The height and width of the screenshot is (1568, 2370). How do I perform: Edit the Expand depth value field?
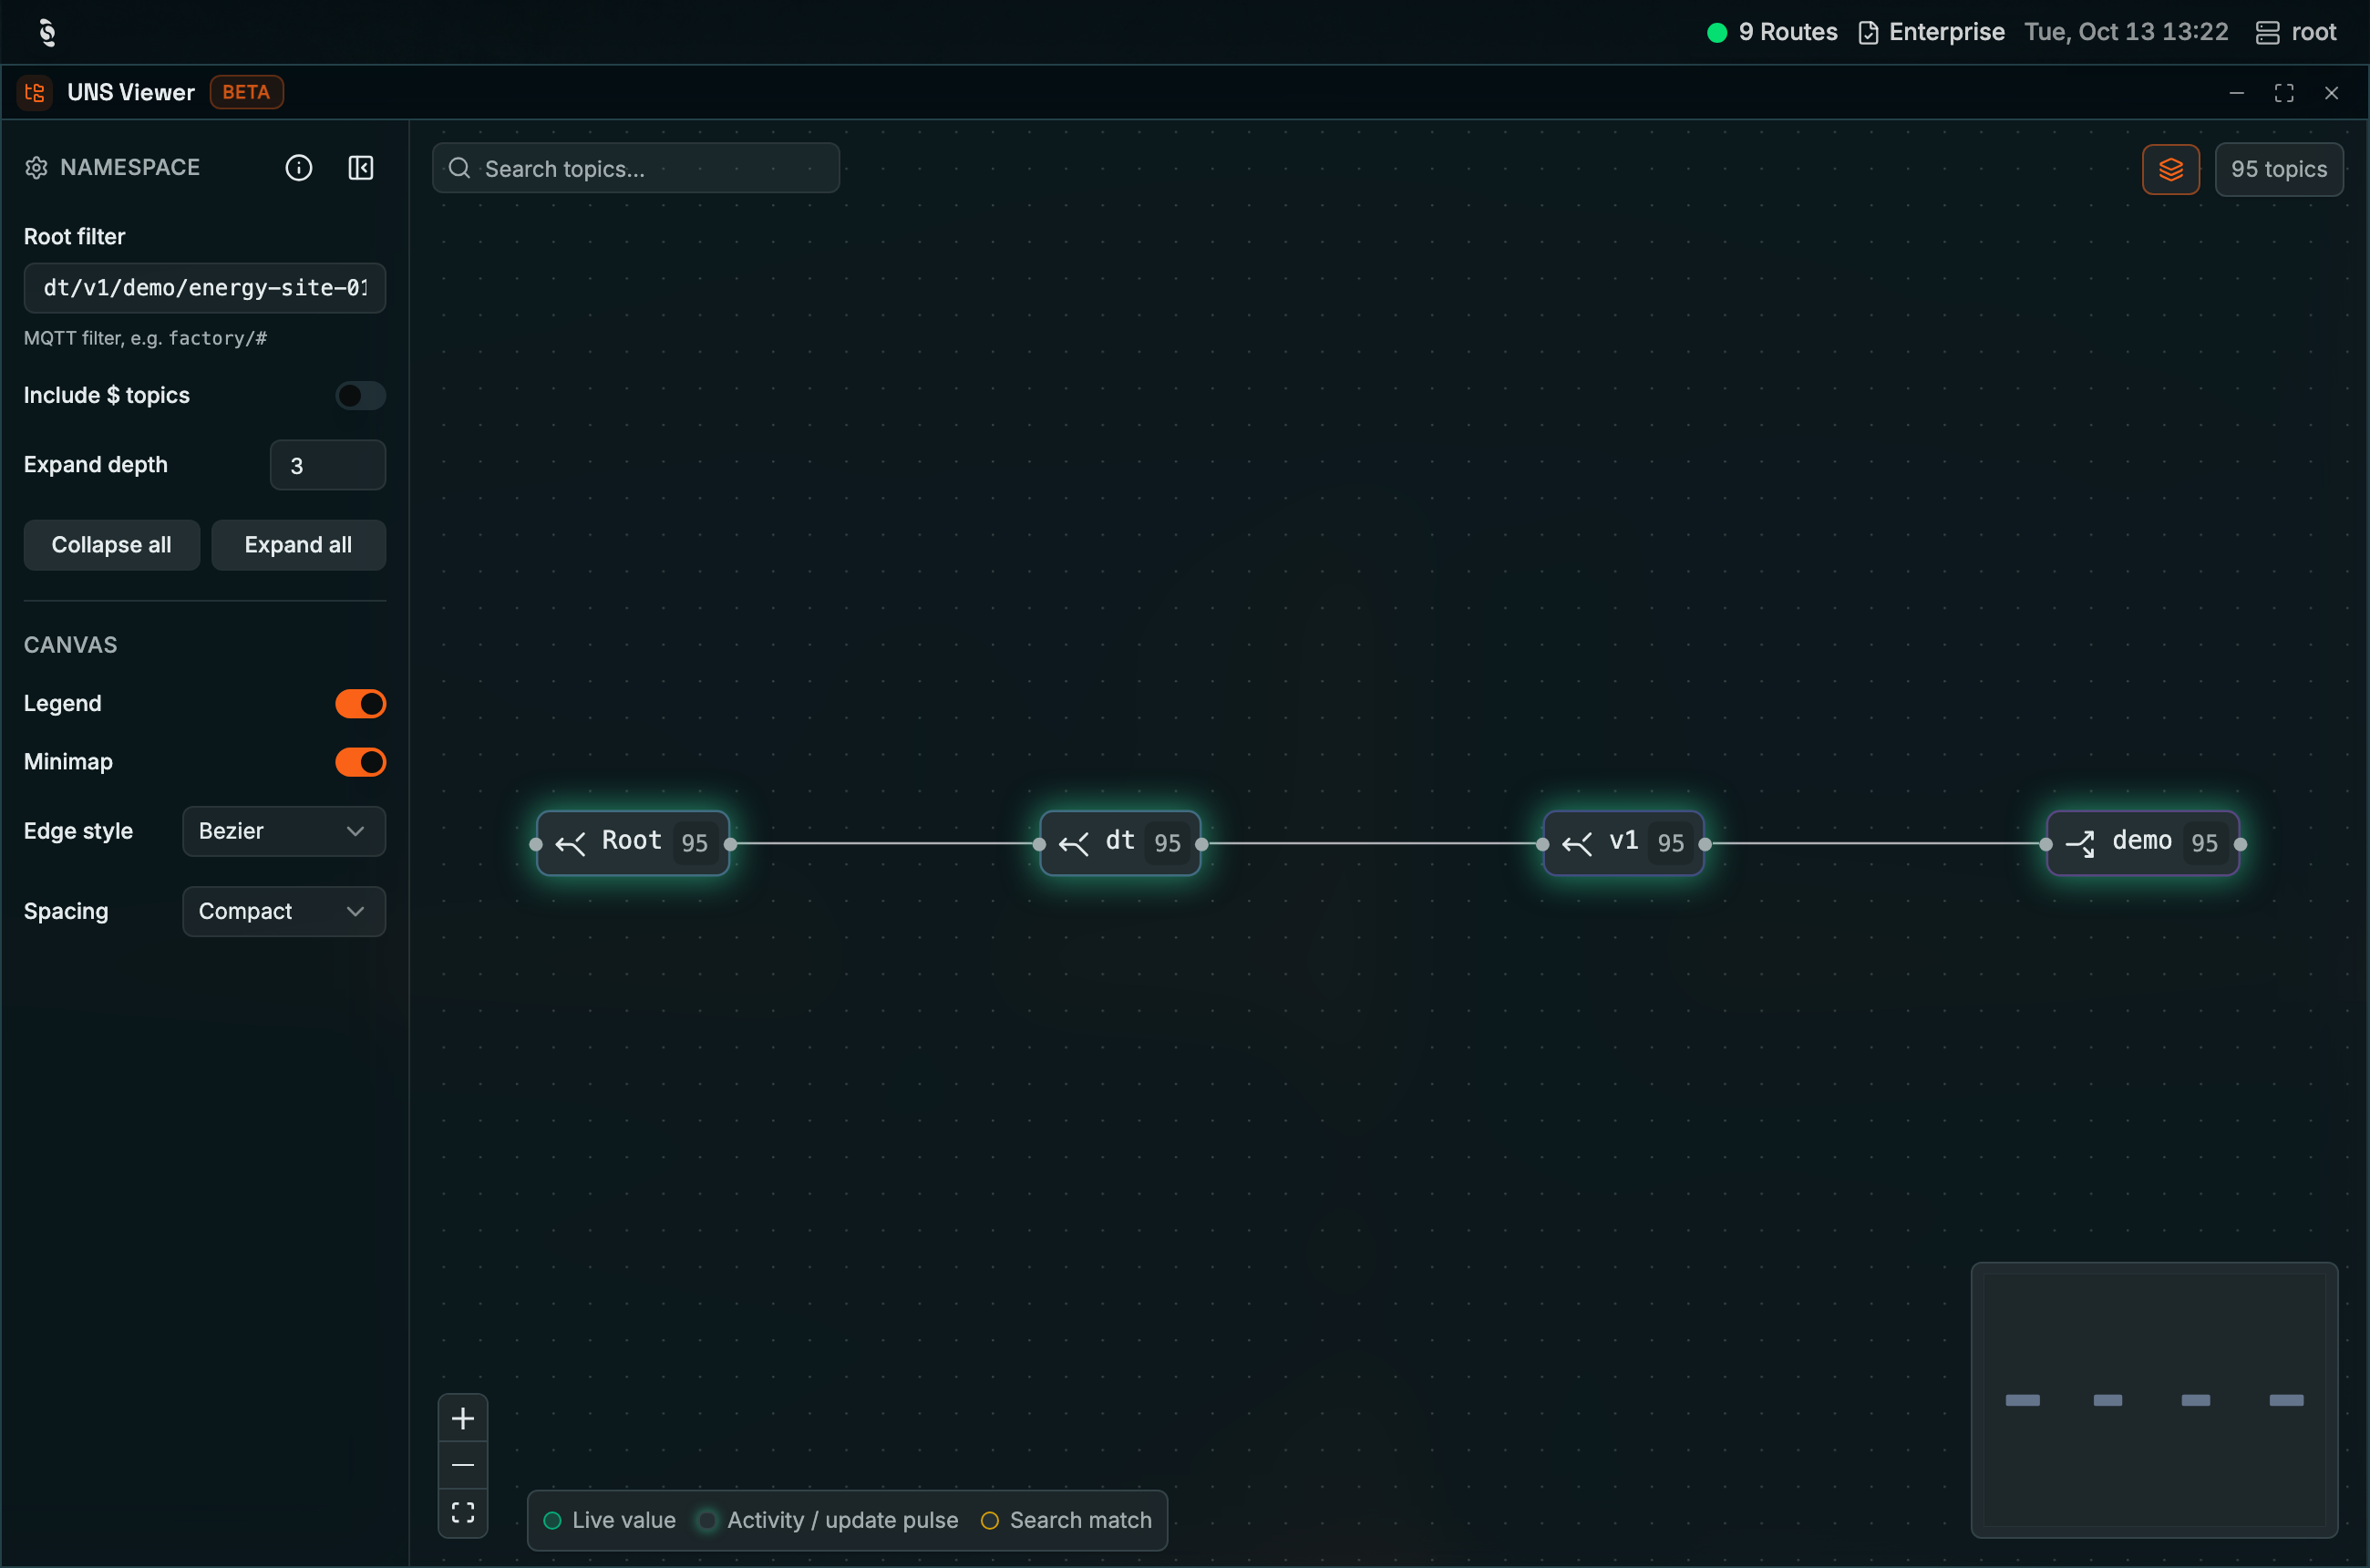point(328,465)
